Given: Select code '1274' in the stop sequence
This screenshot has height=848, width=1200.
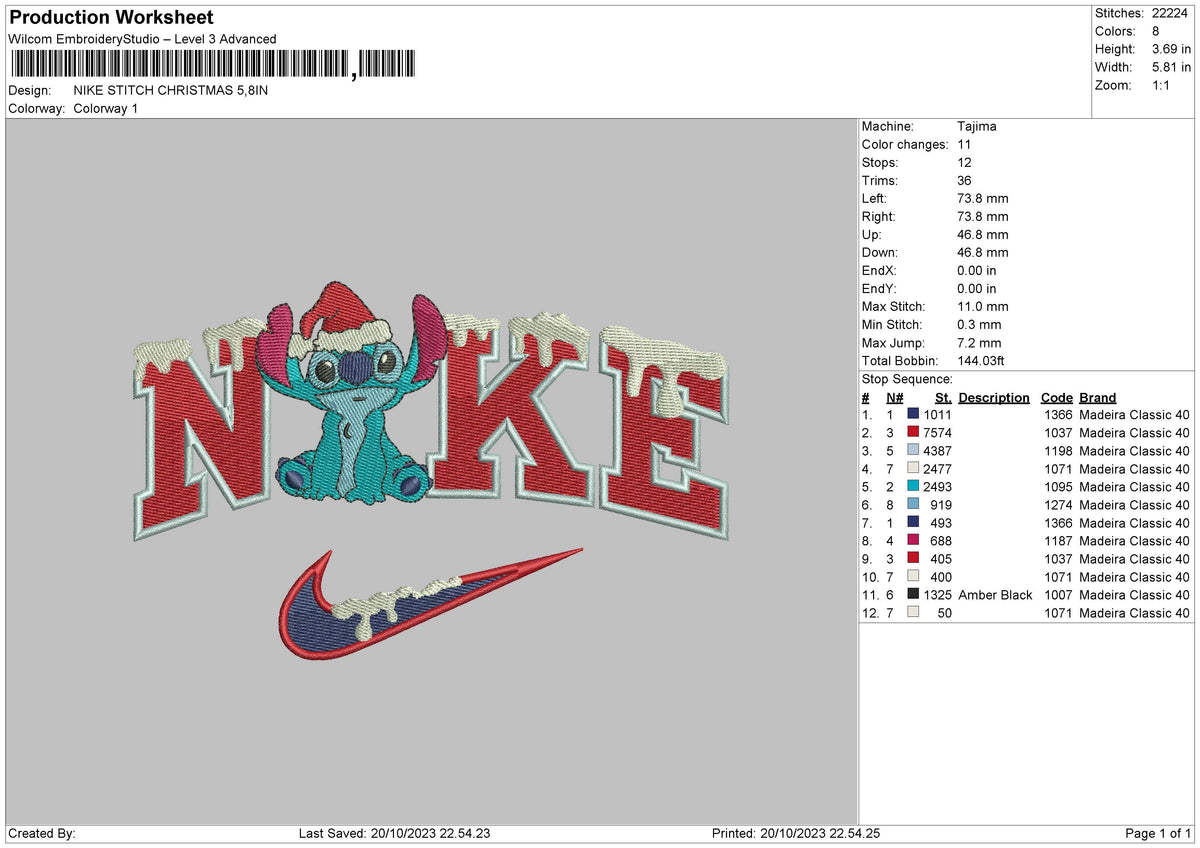Looking at the screenshot, I should click(1058, 505).
